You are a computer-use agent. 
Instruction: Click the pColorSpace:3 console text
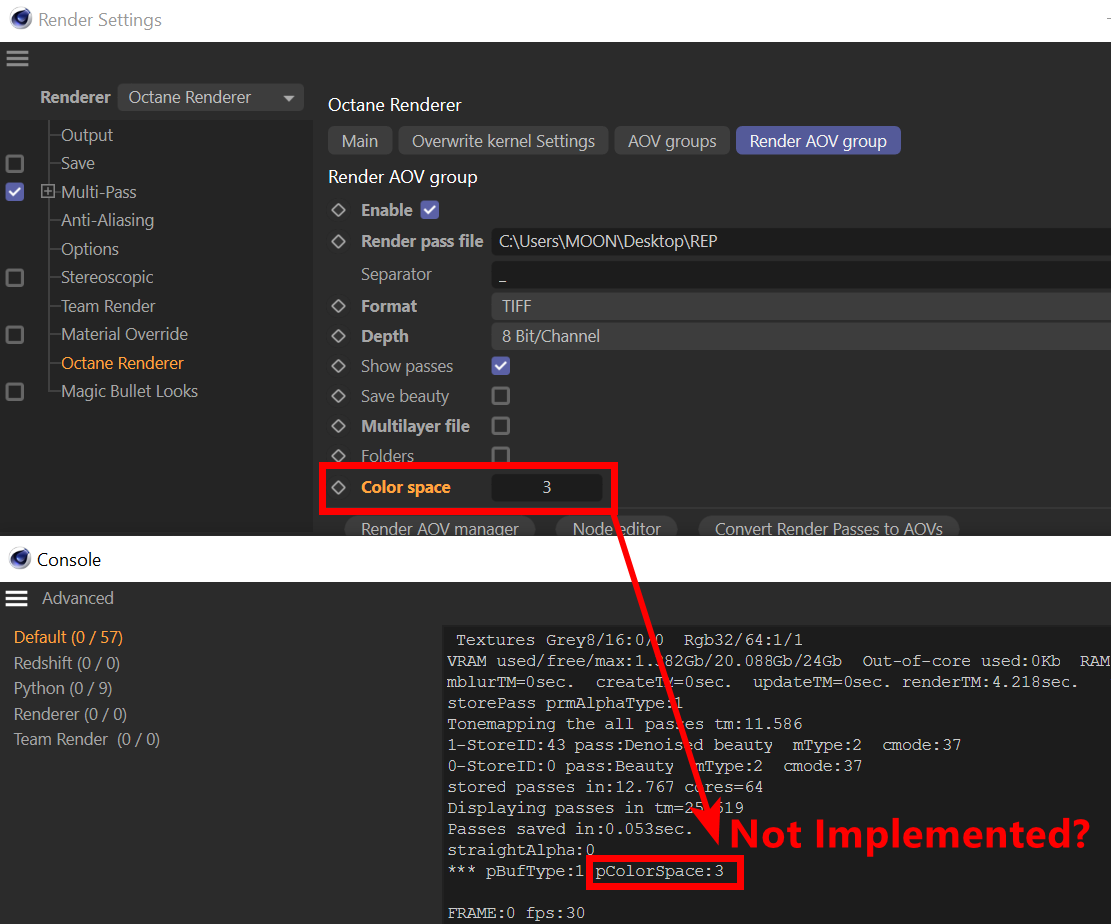click(659, 871)
